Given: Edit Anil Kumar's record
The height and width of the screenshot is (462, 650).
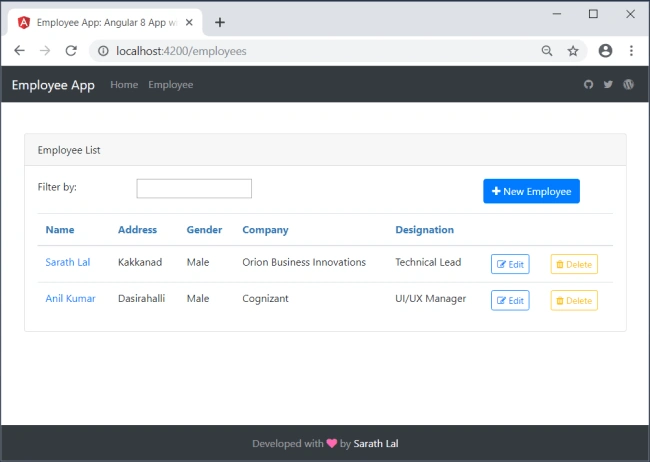Looking at the screenshot, I should [x=510, y=300].
